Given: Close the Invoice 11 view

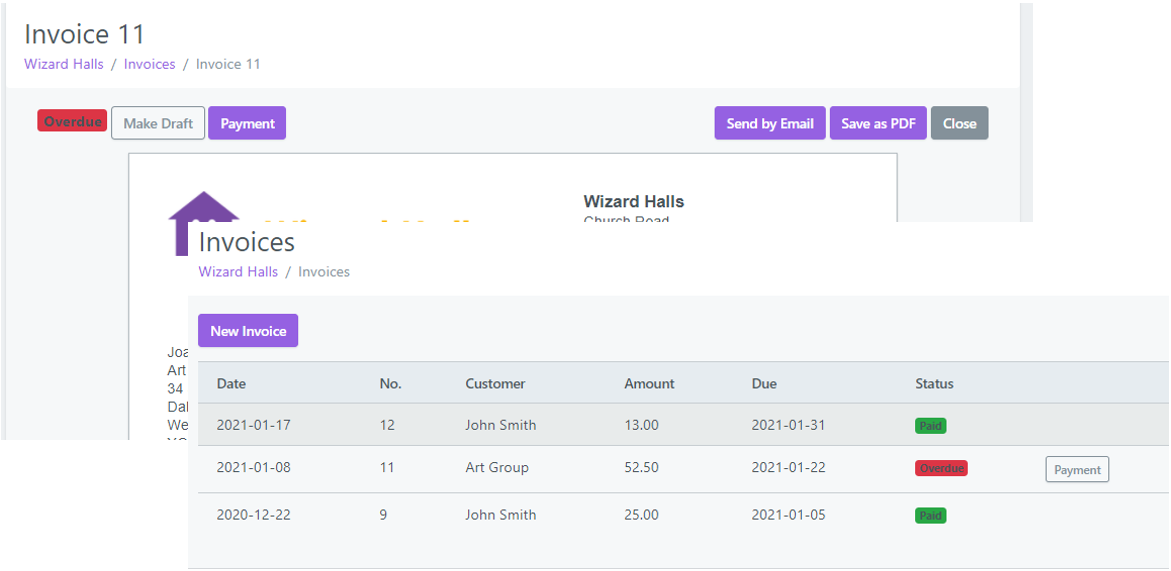Looking at the screenshot, I should pyautogui.click(x=959, y=124).
